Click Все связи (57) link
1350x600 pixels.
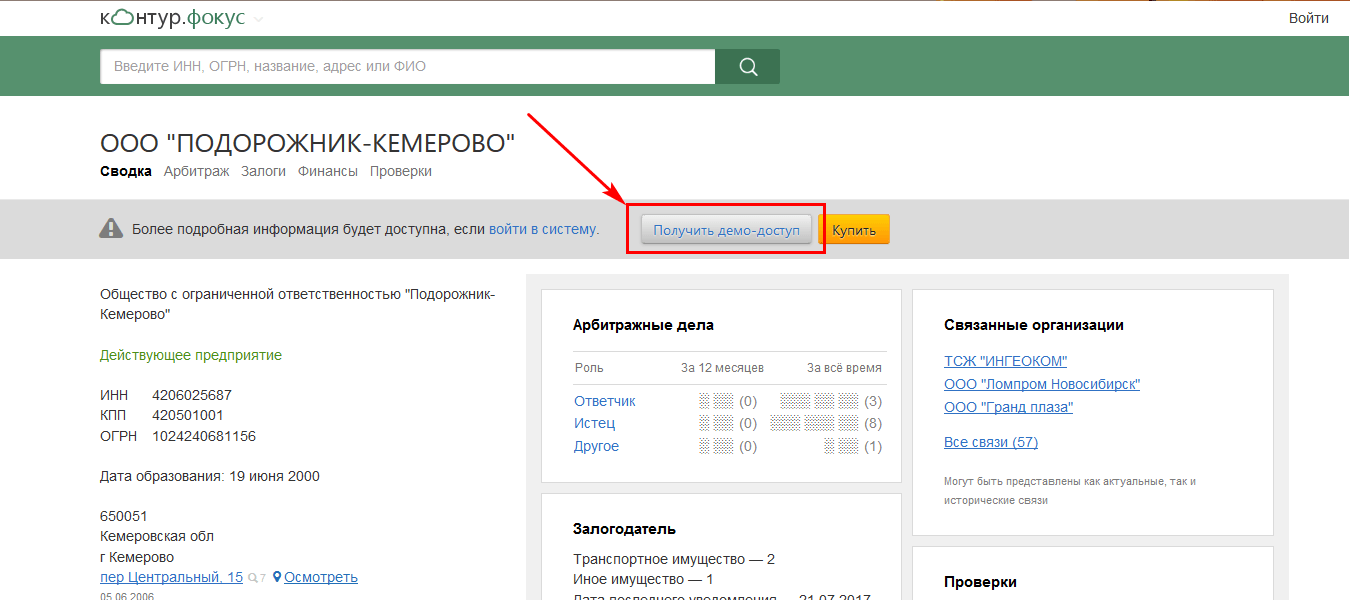pyautogui.click(x=991, y=442)
